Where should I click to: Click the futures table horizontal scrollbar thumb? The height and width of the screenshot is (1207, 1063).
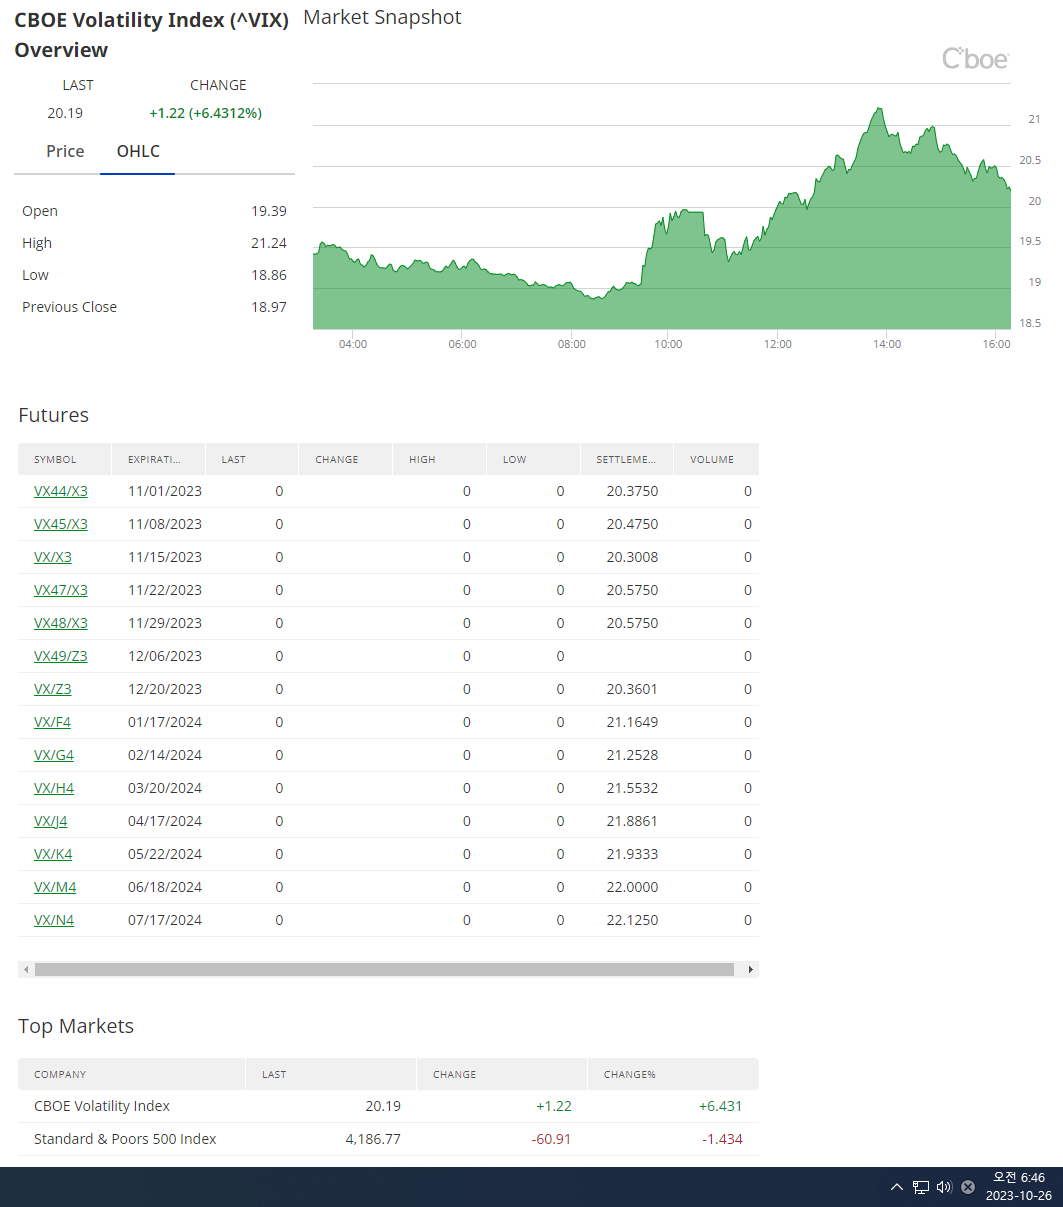384,969
